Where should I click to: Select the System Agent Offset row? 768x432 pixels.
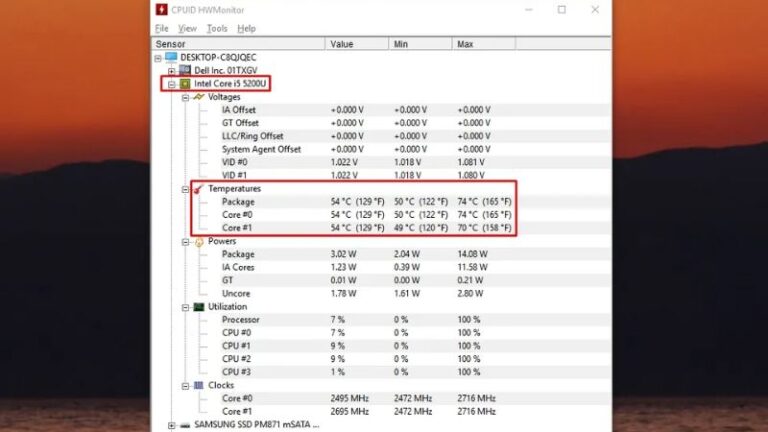pyautogui.click(x=382, y=149)
